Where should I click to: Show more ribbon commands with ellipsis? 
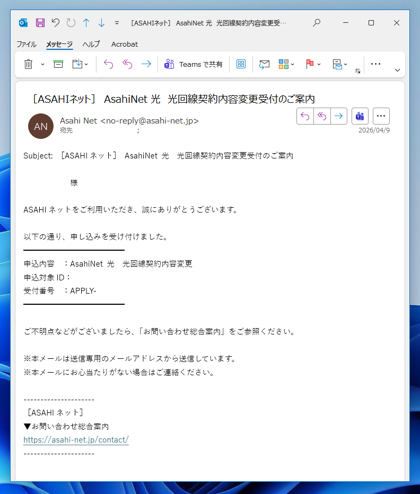click(376, 64)
